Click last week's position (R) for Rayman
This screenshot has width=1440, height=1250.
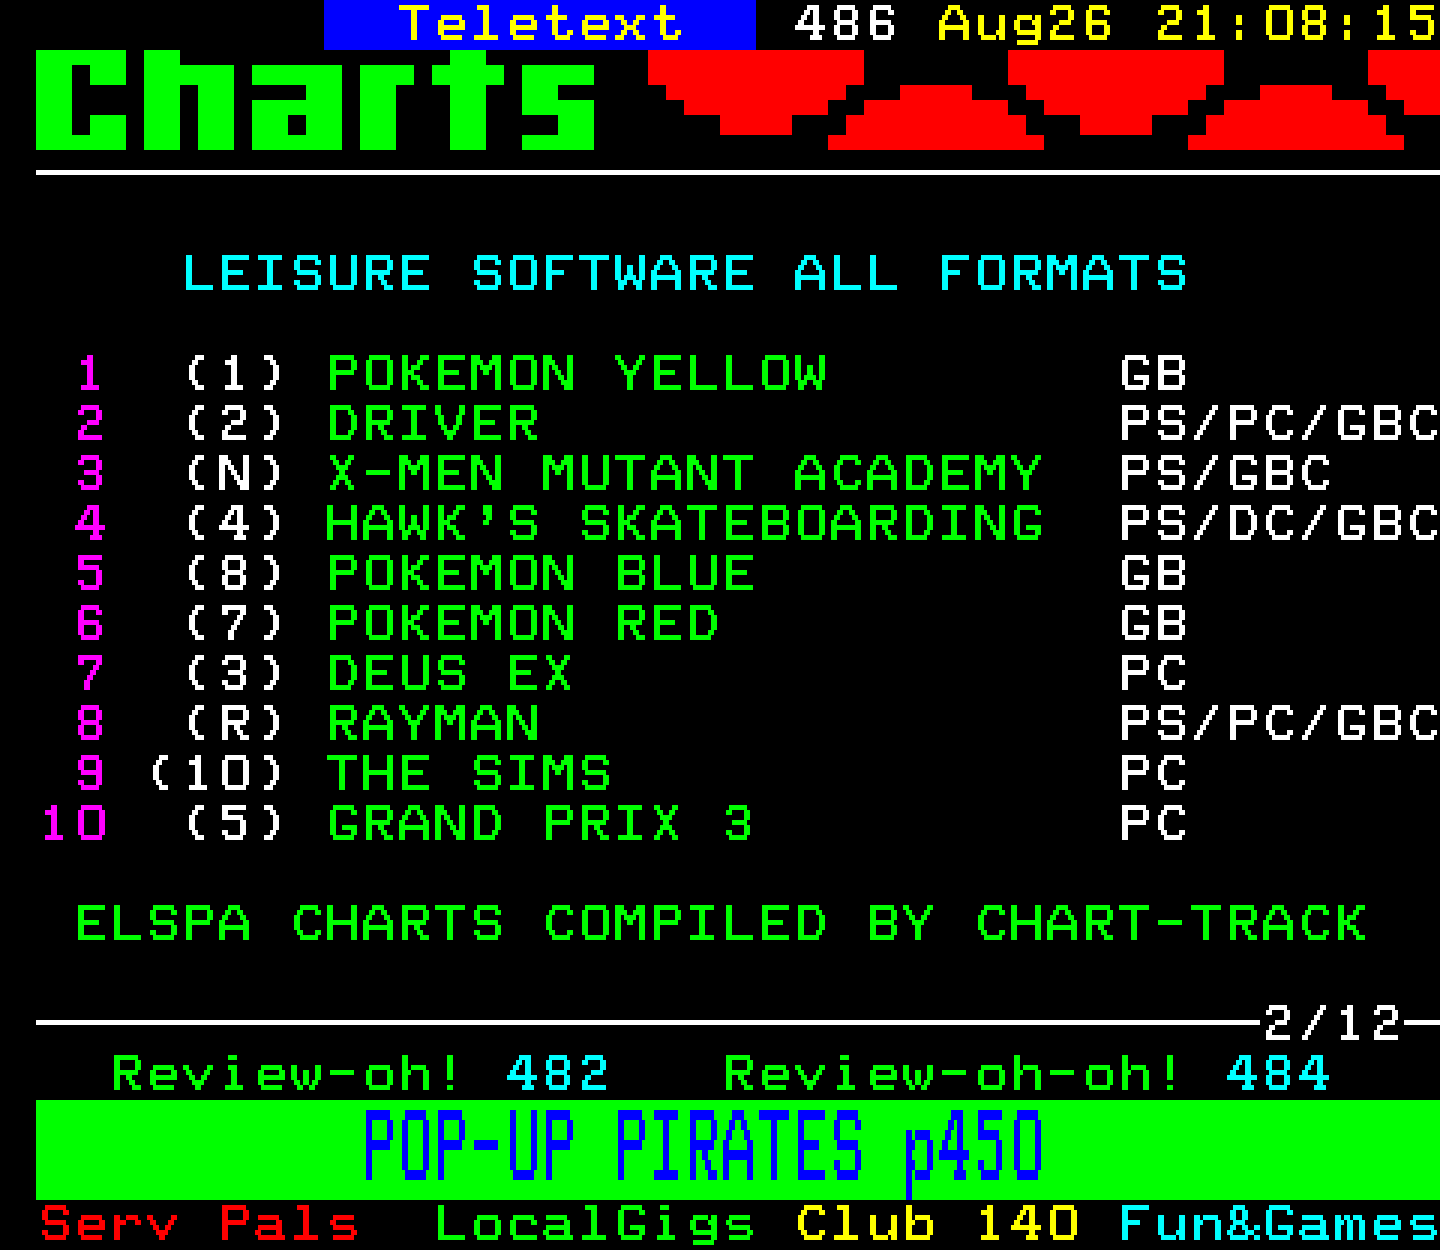(x=235, y=724)
